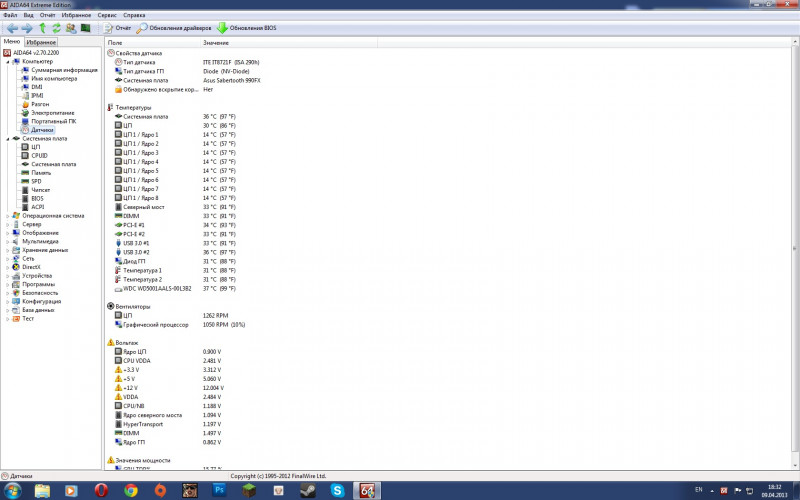Image resolution: width=800 pixels, height=500 pixels.
Task: Select DMI tree item
Action: (x=37, y=87)
